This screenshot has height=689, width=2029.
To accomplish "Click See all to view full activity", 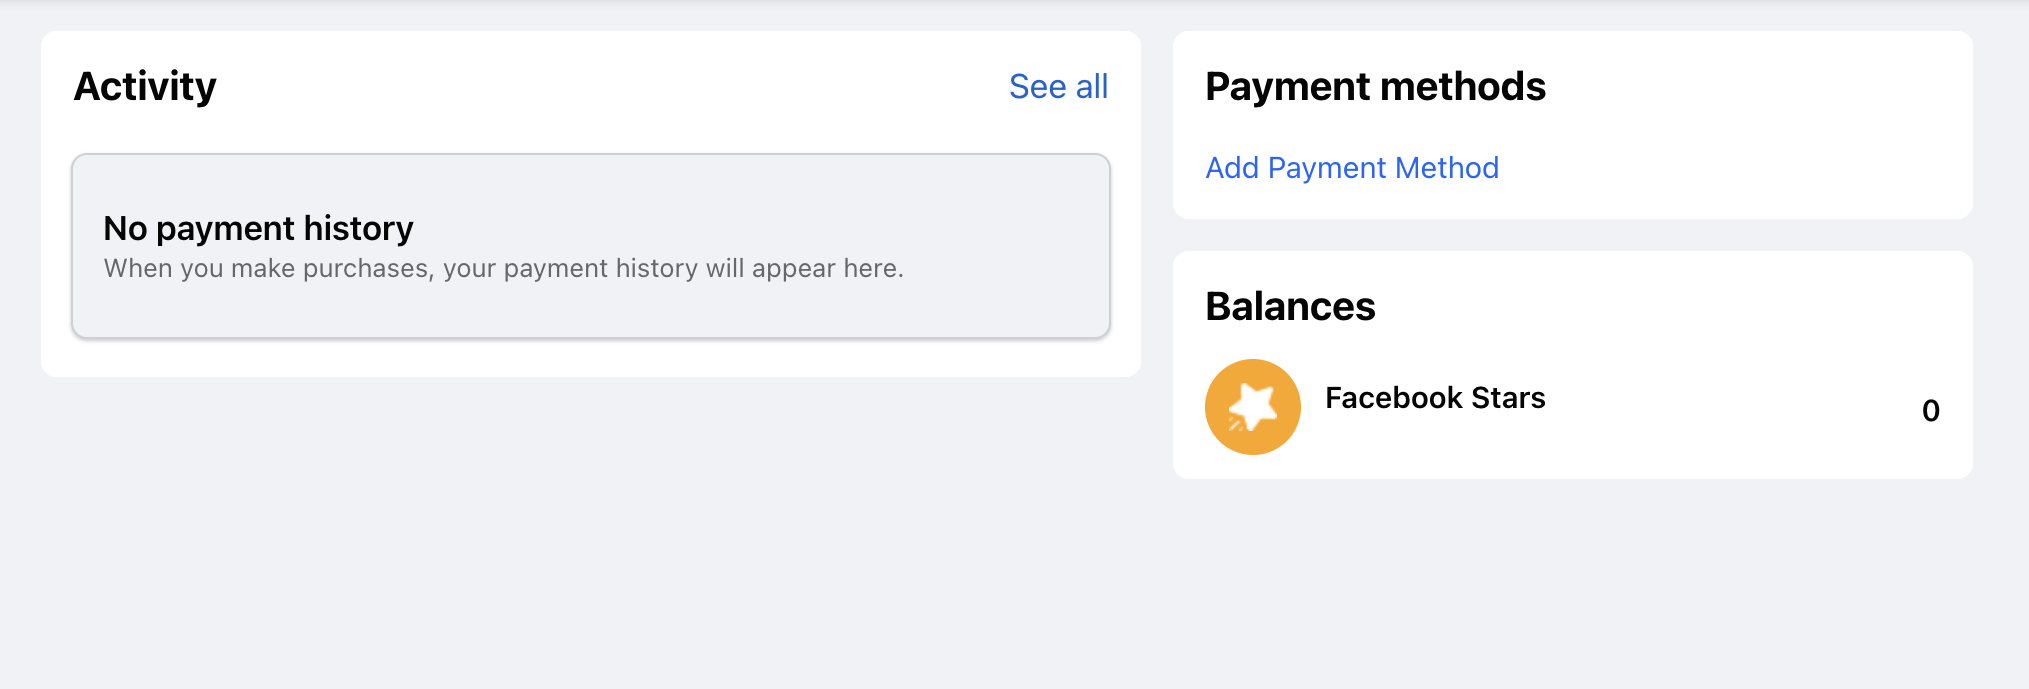I will [1058, 87].
